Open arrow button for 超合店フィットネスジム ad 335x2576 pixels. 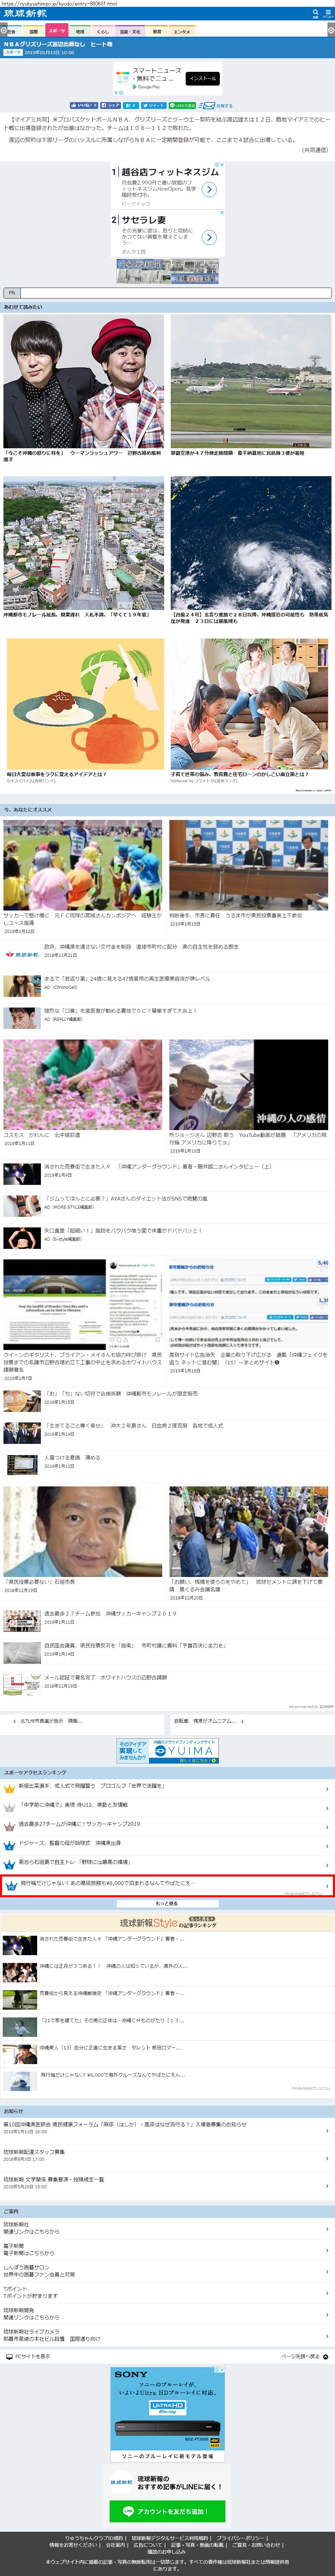tap(209, 189)
